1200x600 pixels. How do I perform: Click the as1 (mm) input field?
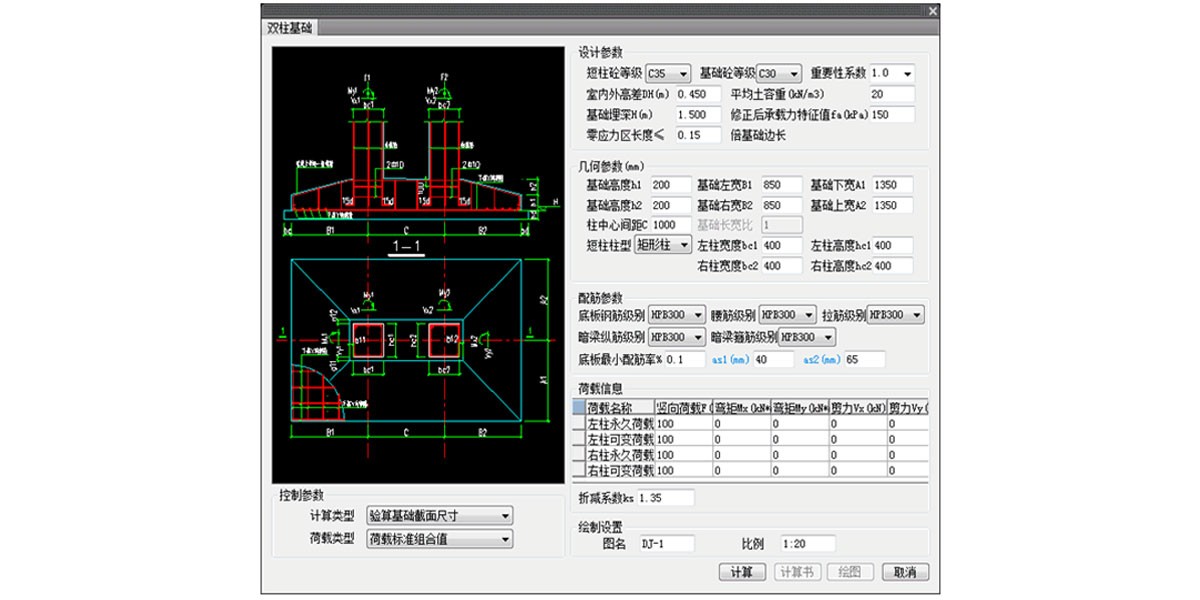(x=774, y=360)
